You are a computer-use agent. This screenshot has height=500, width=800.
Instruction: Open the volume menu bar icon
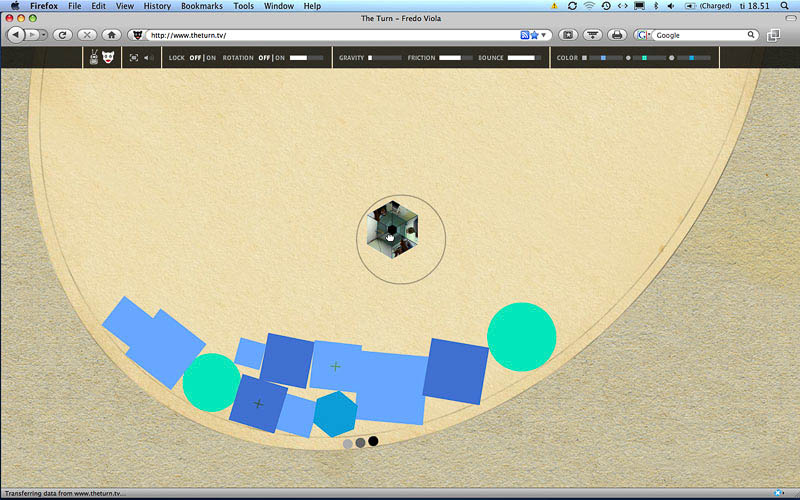tap(671, 6)
